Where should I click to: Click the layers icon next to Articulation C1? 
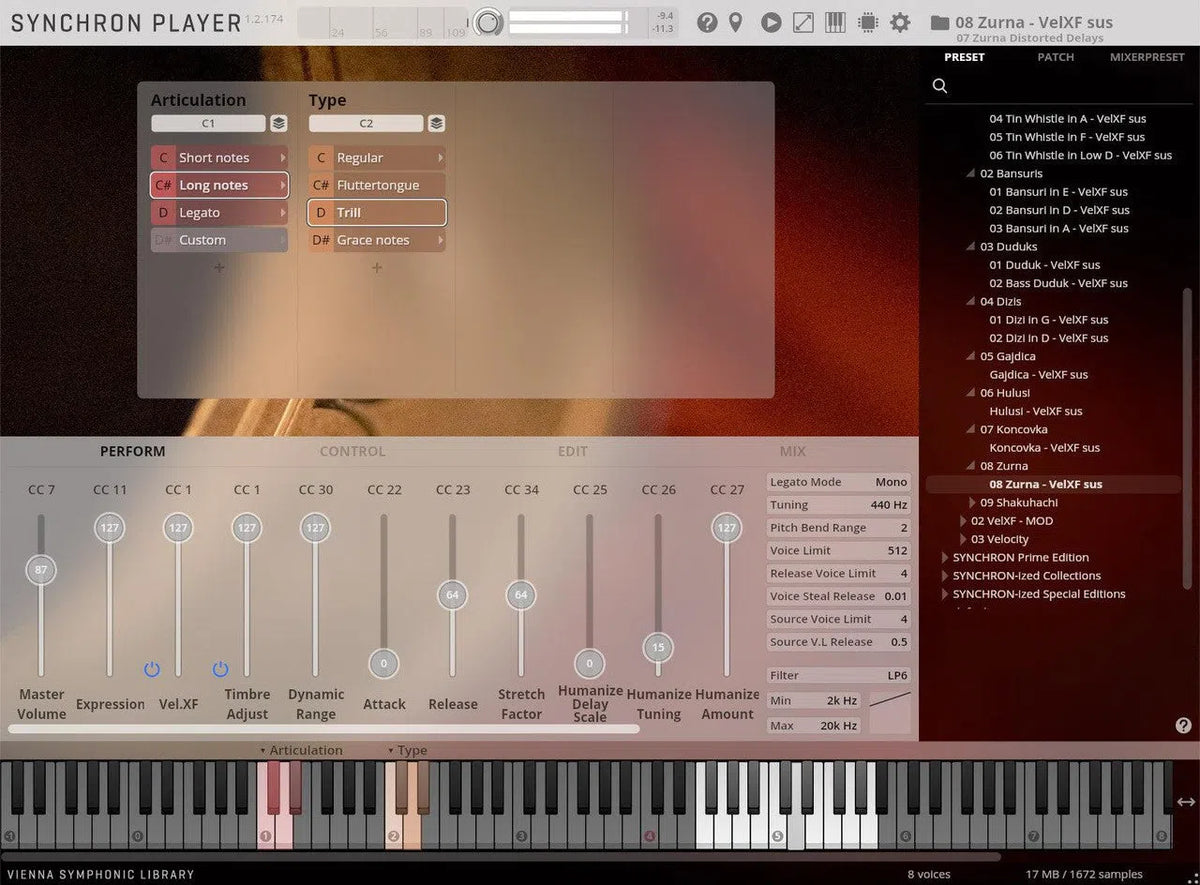point(279,124)
